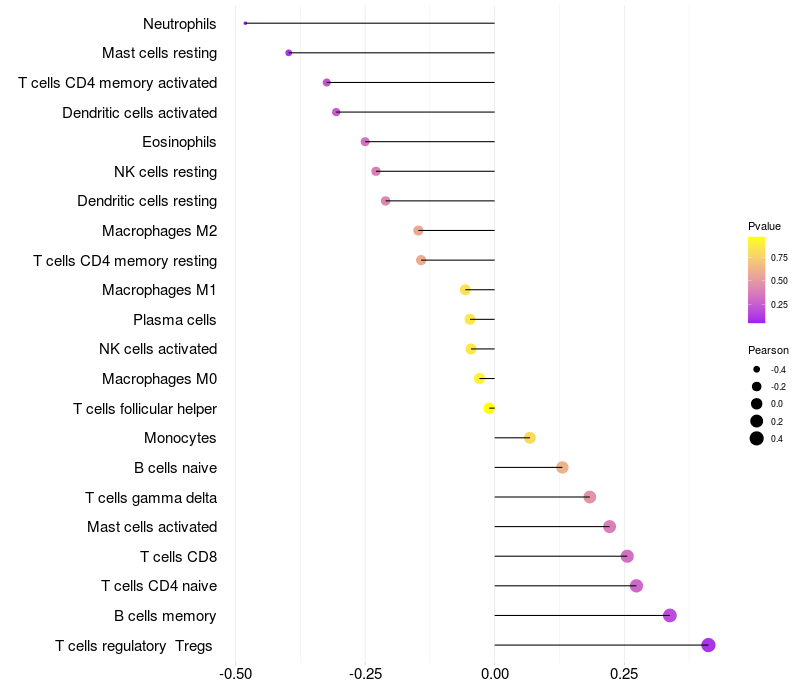Click the Neutrophils data point
800x700 pixels.
point(245,23)
